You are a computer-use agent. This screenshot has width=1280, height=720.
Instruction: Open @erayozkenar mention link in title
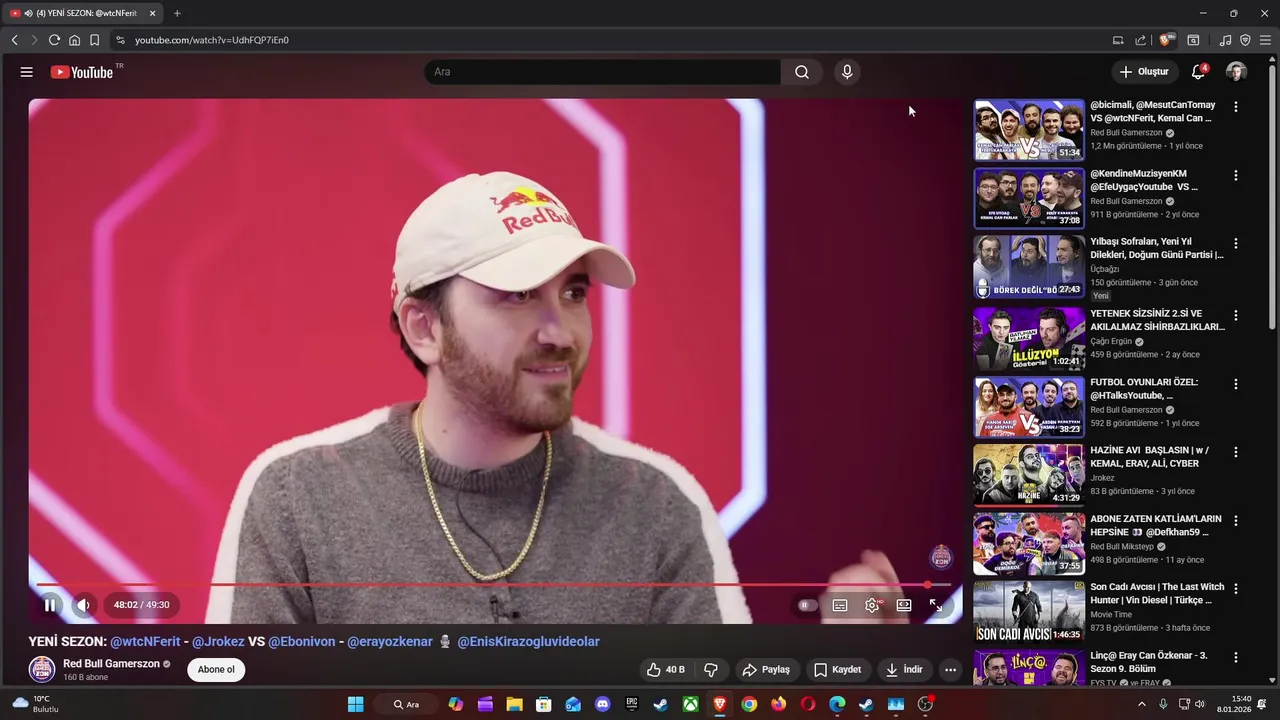(390, 641)
